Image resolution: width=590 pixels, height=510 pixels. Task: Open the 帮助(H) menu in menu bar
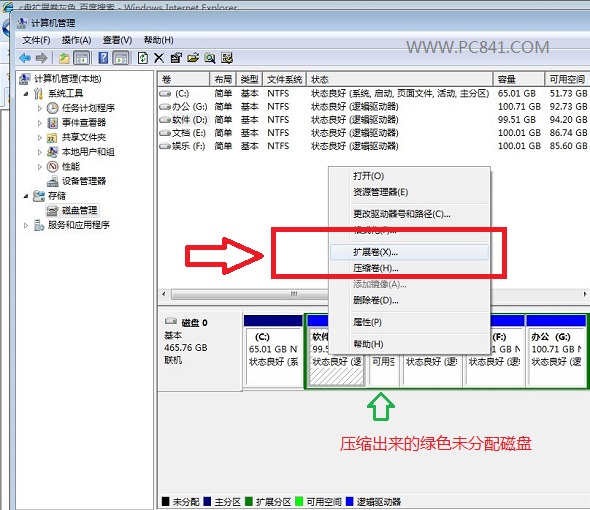point(158,40)
